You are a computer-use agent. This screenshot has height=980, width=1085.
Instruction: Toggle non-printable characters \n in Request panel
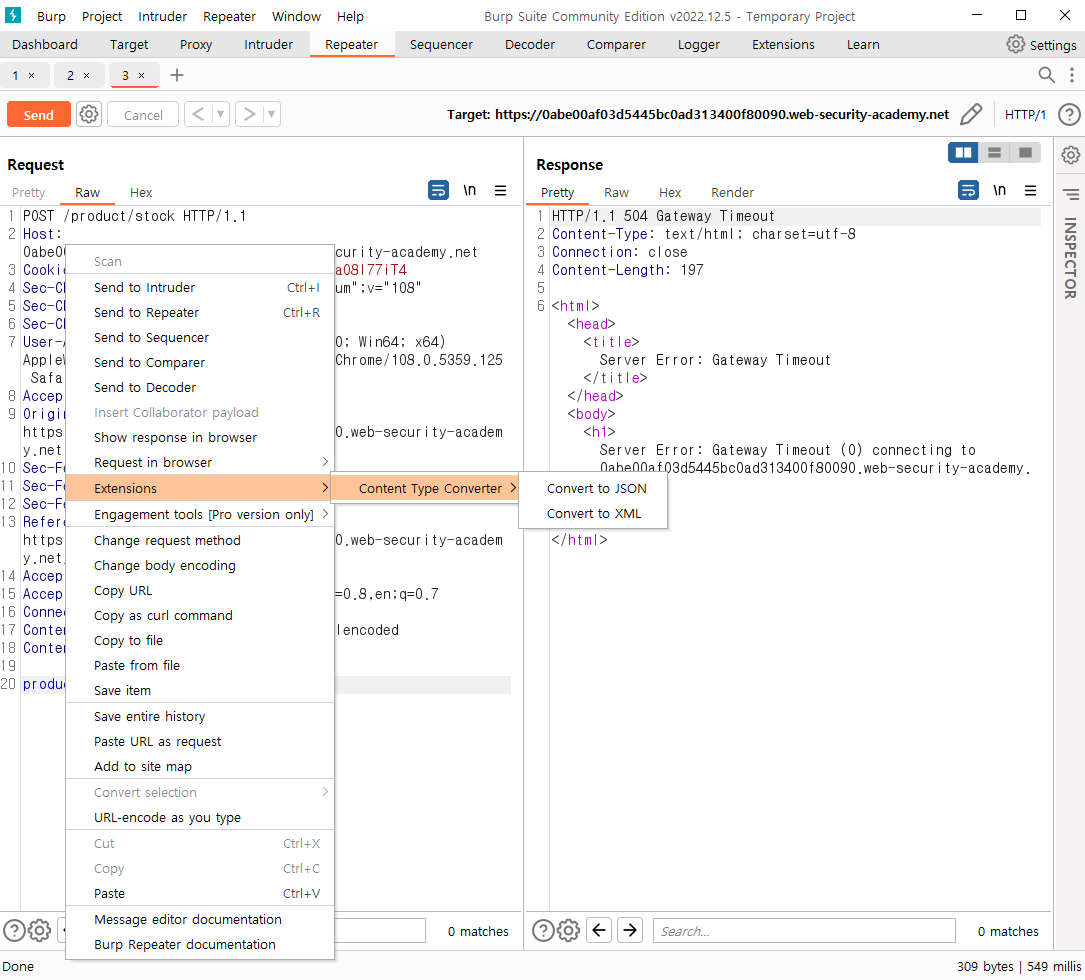tap(470, 190)
